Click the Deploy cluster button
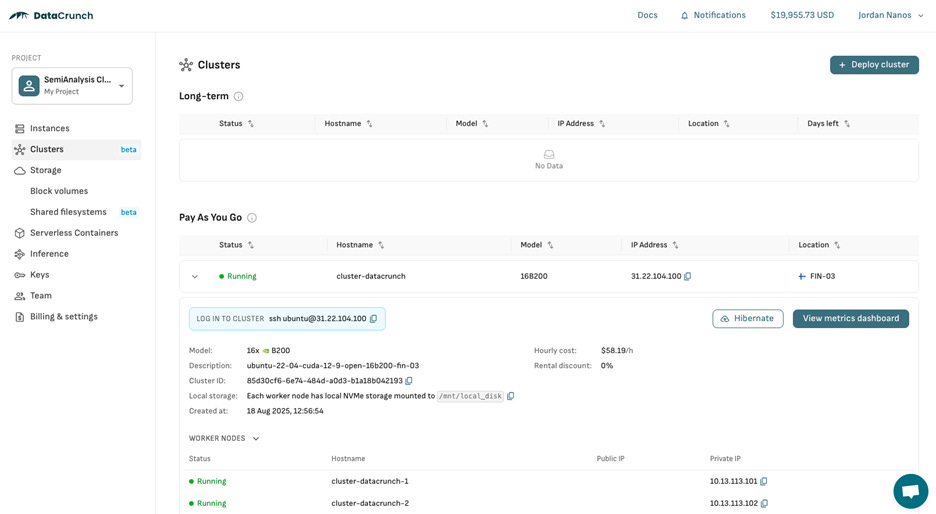Viewport: 936px width, 514px height. pos(874,64)
